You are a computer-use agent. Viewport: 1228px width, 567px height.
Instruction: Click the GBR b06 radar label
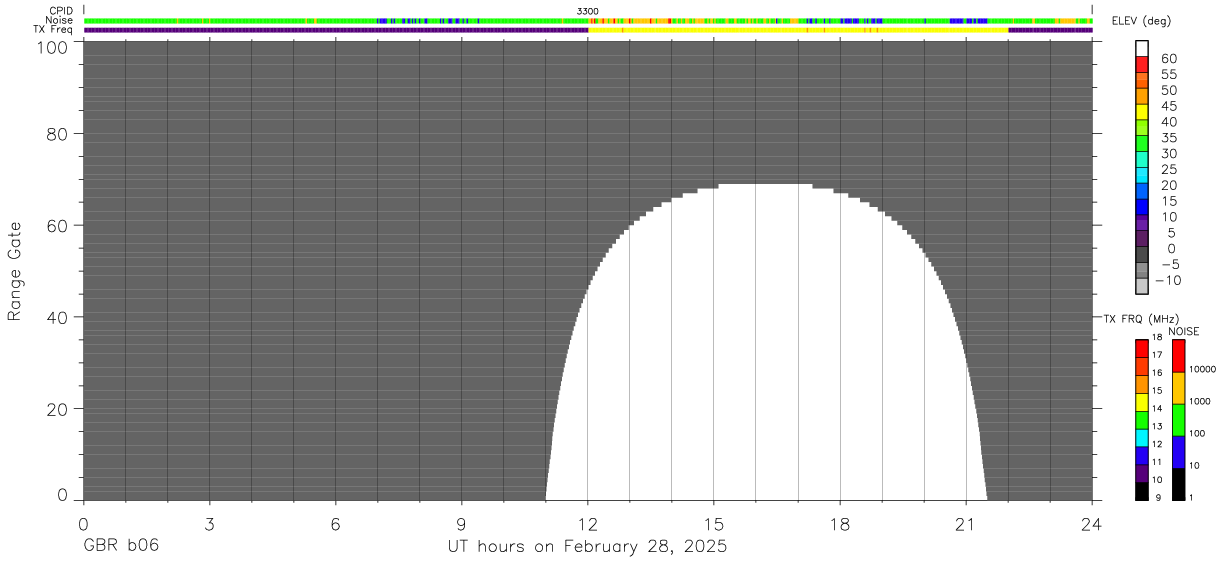pos(121,547)
